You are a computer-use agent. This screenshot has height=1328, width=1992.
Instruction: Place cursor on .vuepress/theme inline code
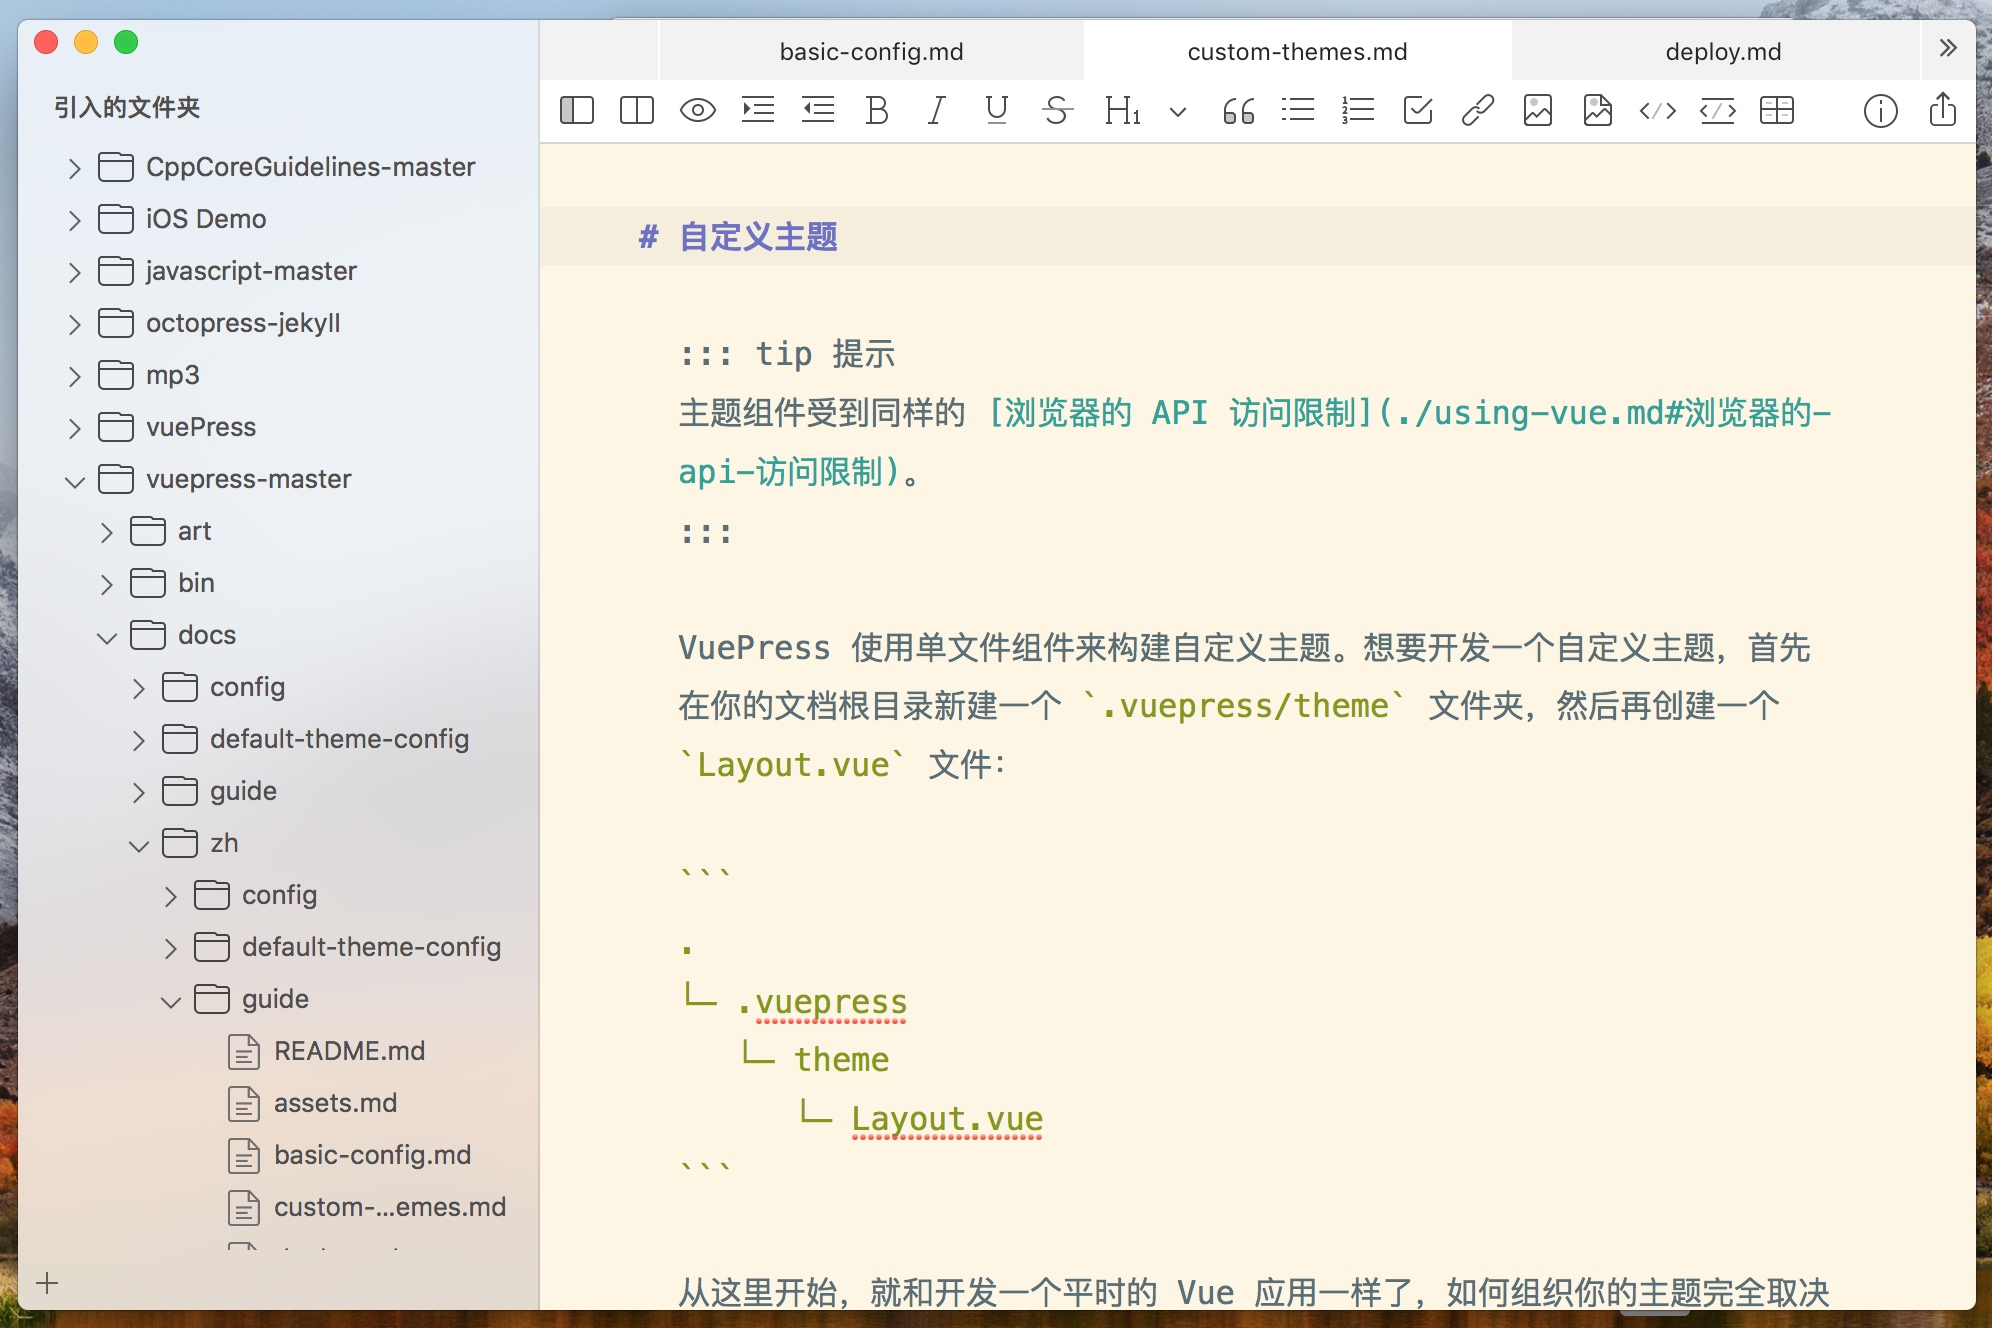[x=1244, y=706]
